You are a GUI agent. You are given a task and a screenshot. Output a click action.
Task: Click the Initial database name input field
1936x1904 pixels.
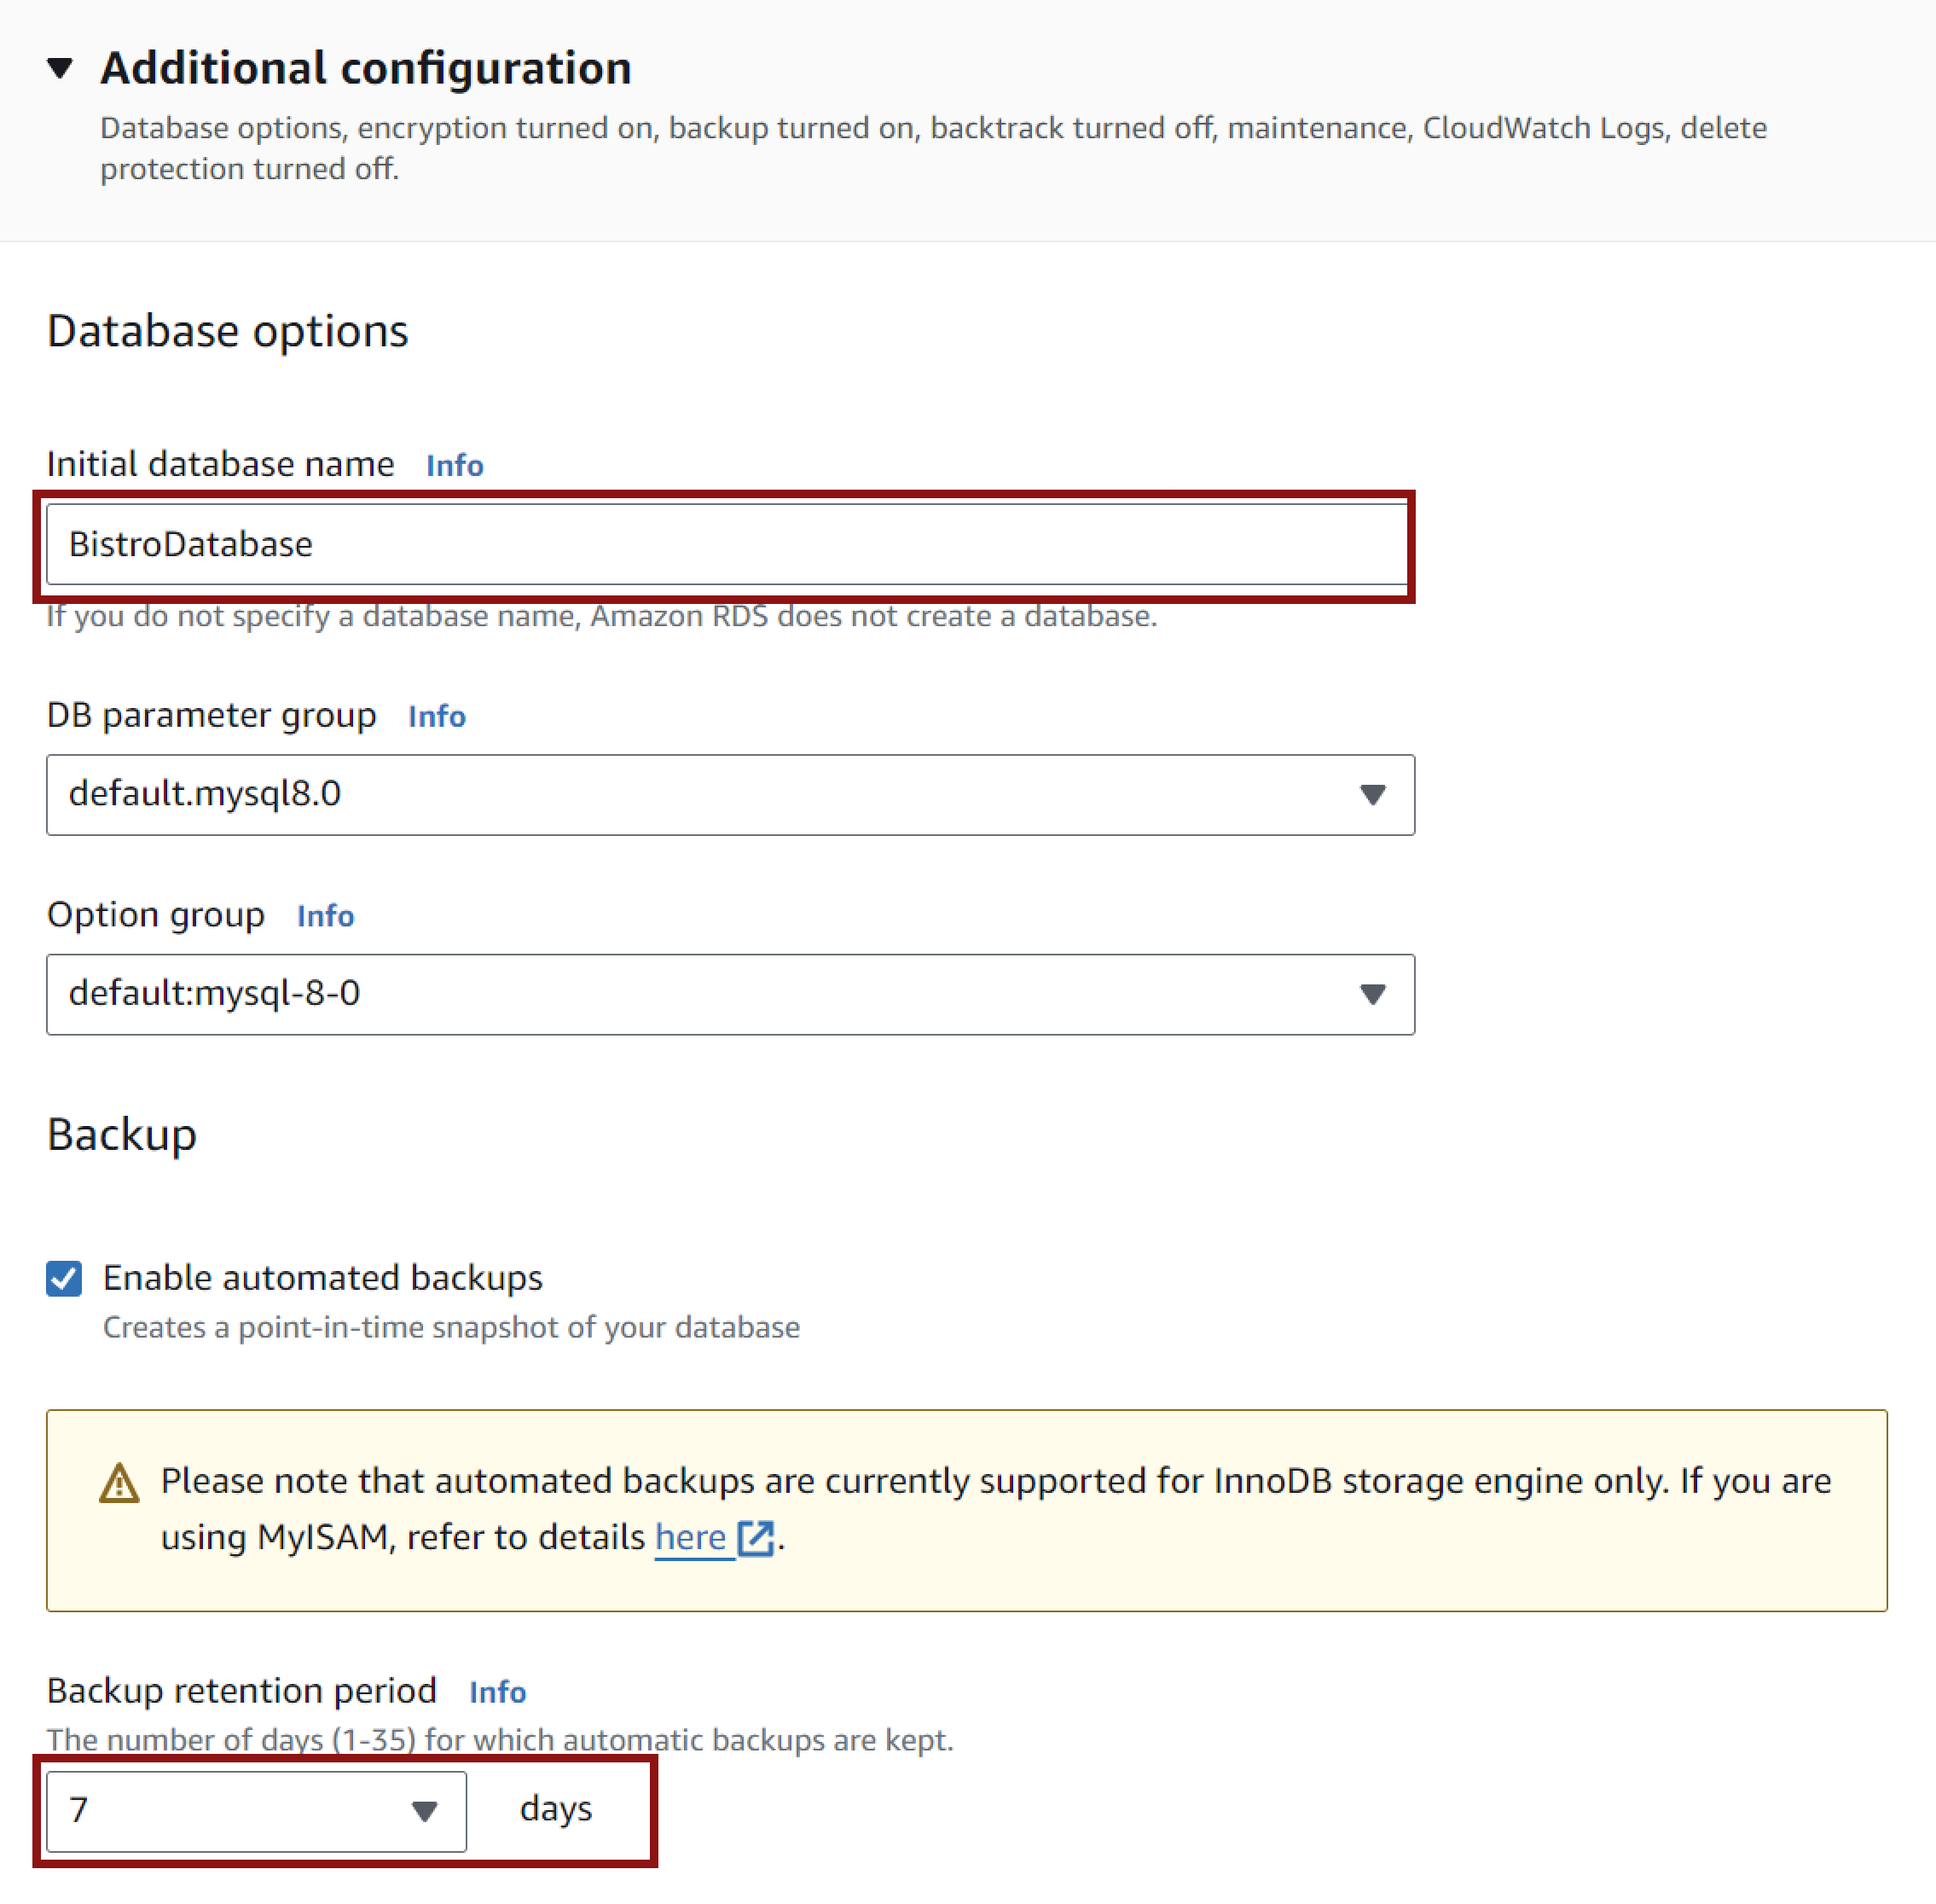pyautogui.click(x=727, y=544)
